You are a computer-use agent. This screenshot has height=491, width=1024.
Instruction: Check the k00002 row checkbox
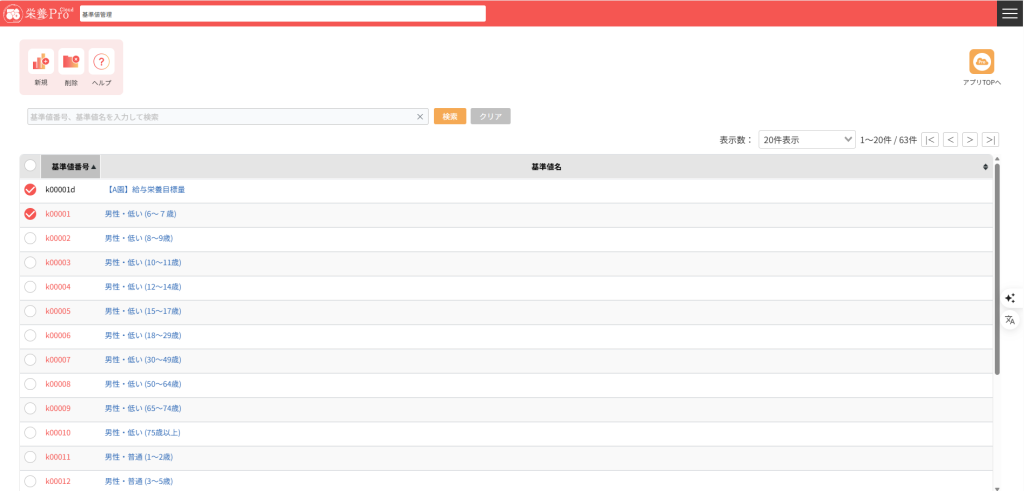30,238
